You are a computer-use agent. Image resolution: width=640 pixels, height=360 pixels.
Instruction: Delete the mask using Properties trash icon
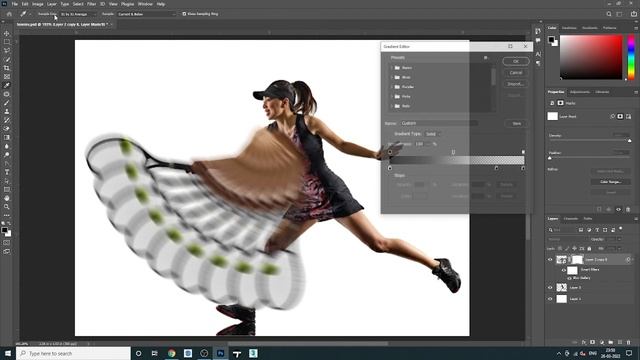(628, 209)
